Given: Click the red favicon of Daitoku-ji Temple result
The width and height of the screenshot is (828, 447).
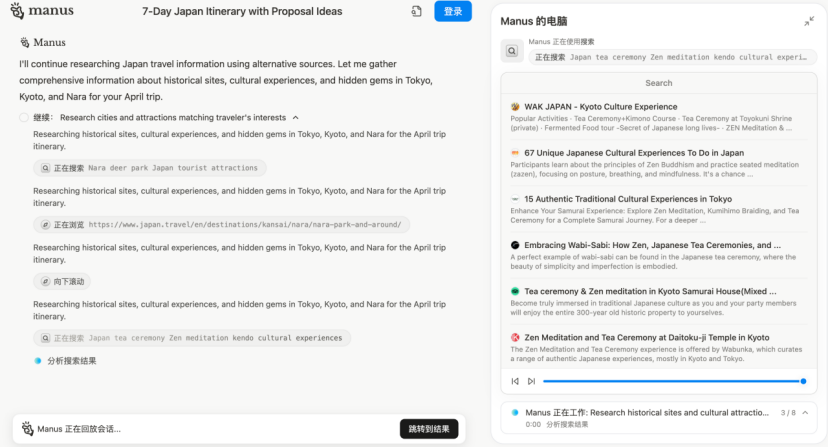Looking at the screenshot, I should [515, 338].
